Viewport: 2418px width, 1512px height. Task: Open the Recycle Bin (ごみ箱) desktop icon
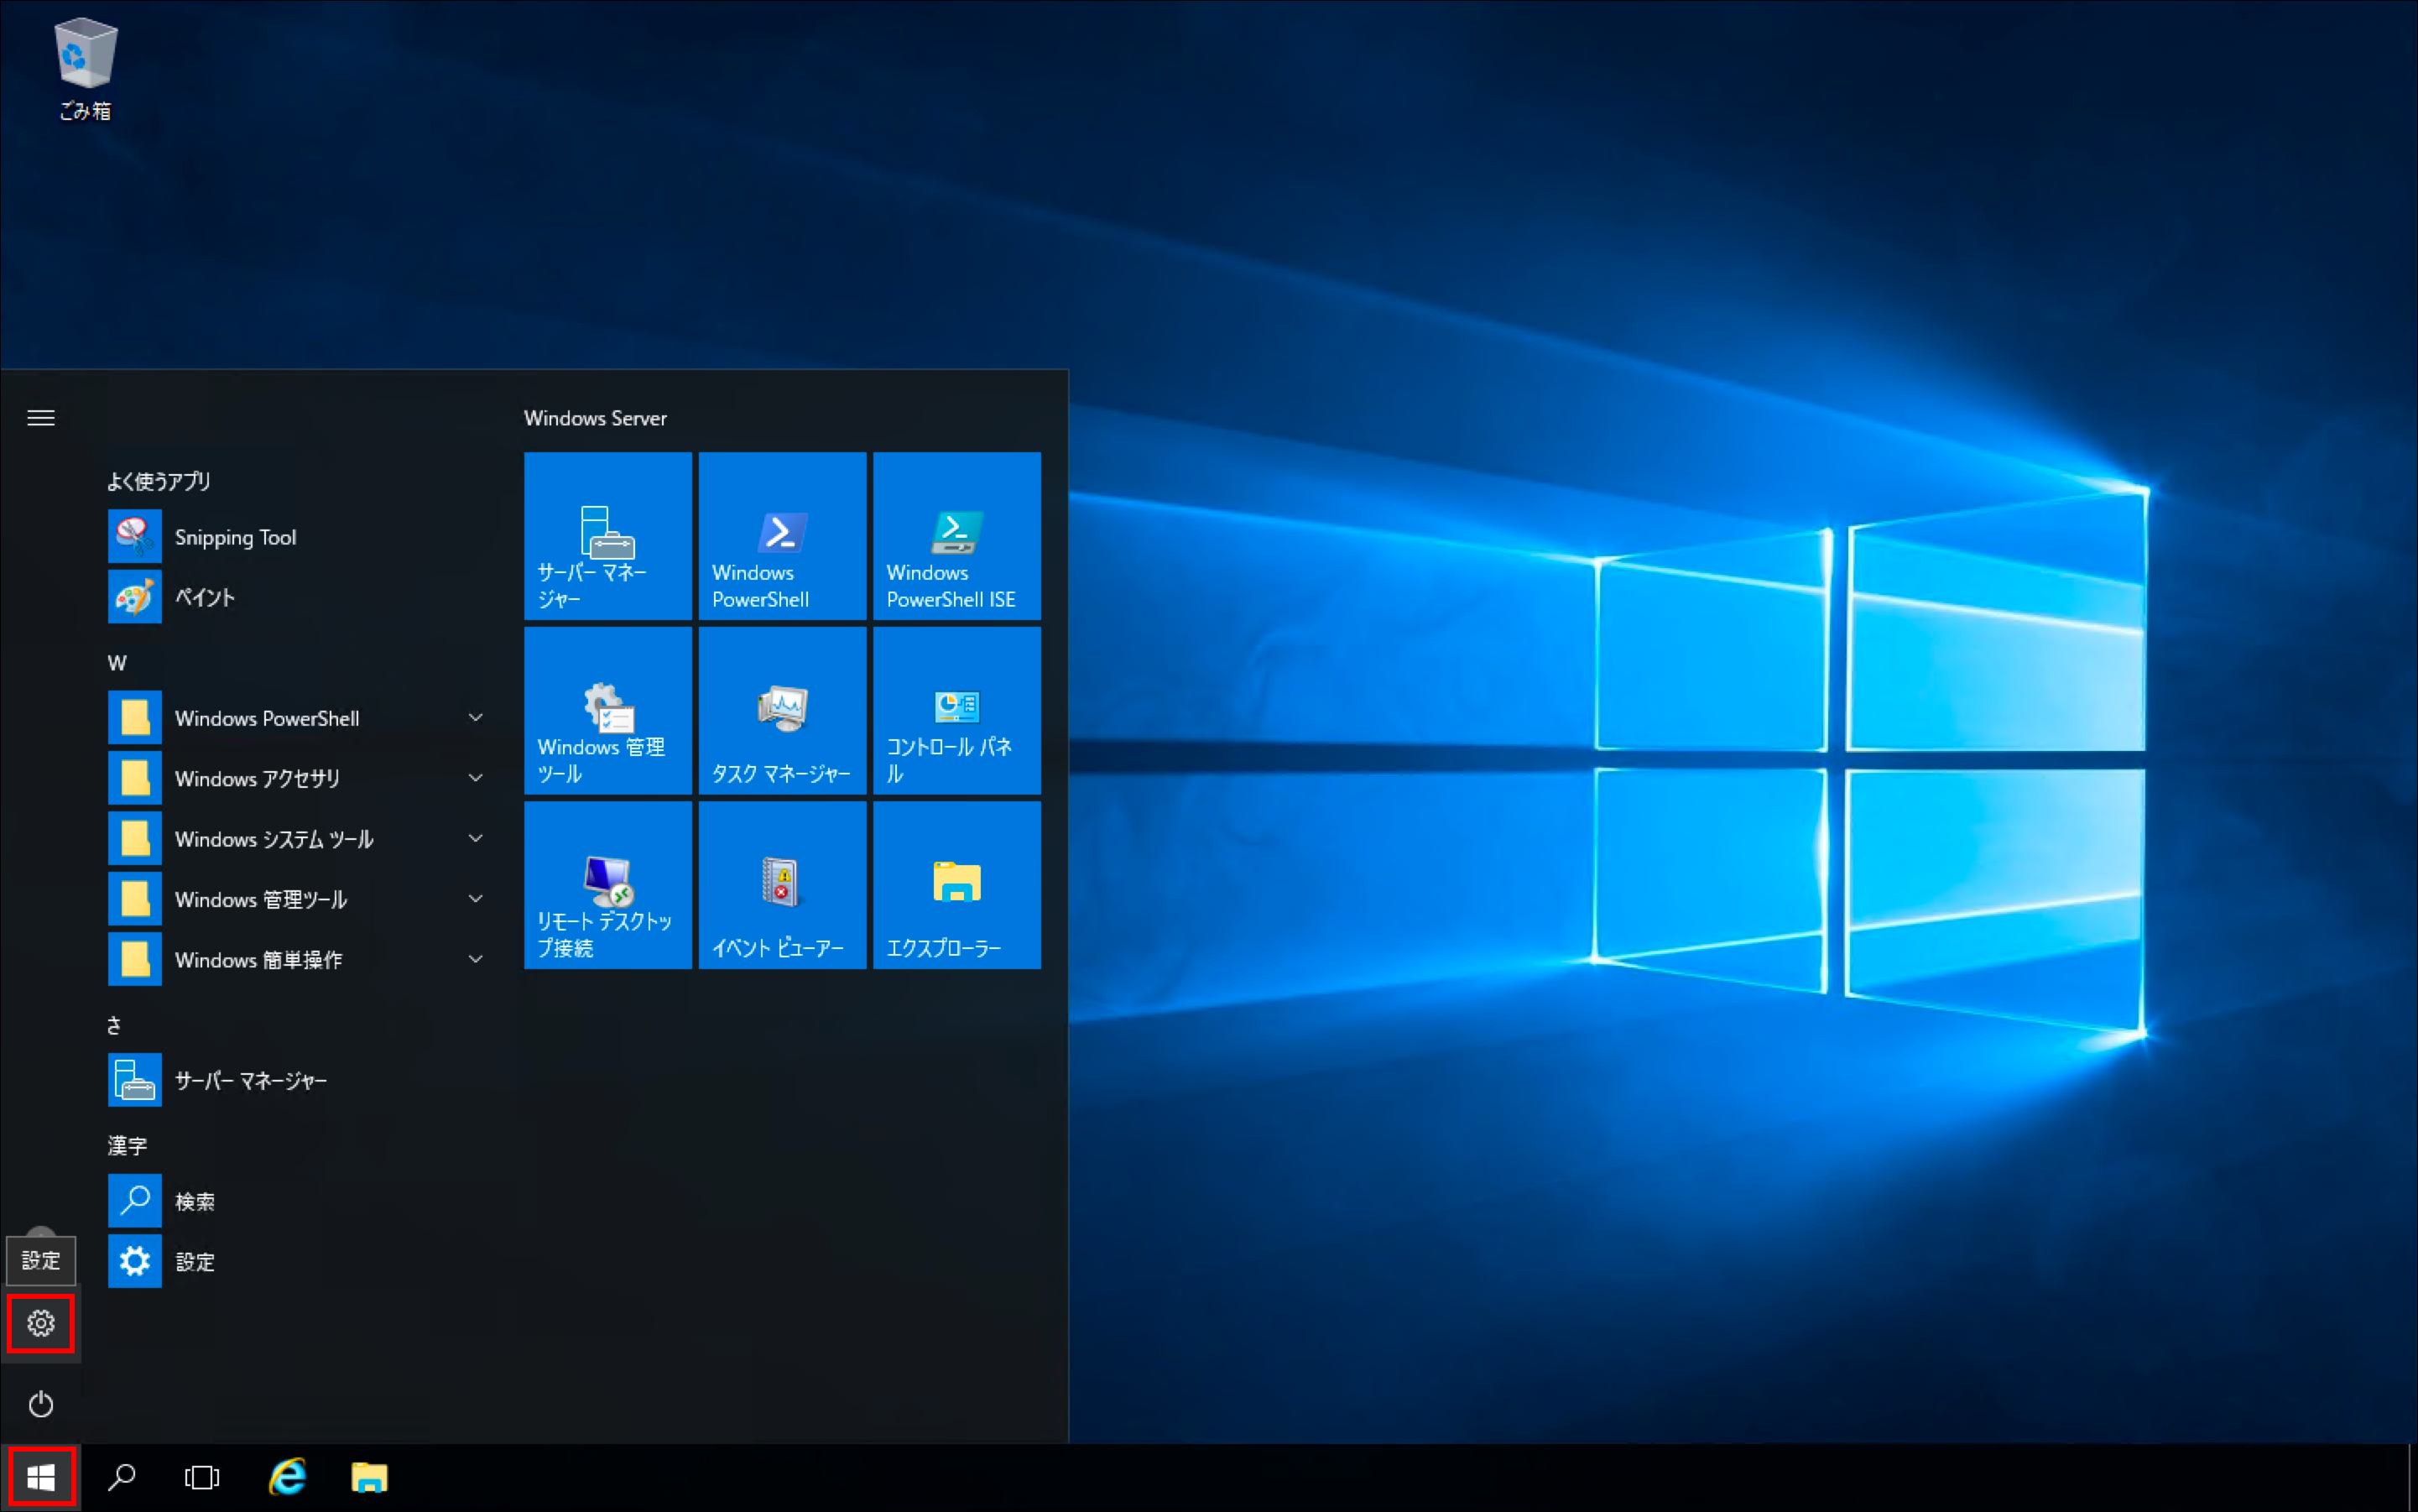85,70
